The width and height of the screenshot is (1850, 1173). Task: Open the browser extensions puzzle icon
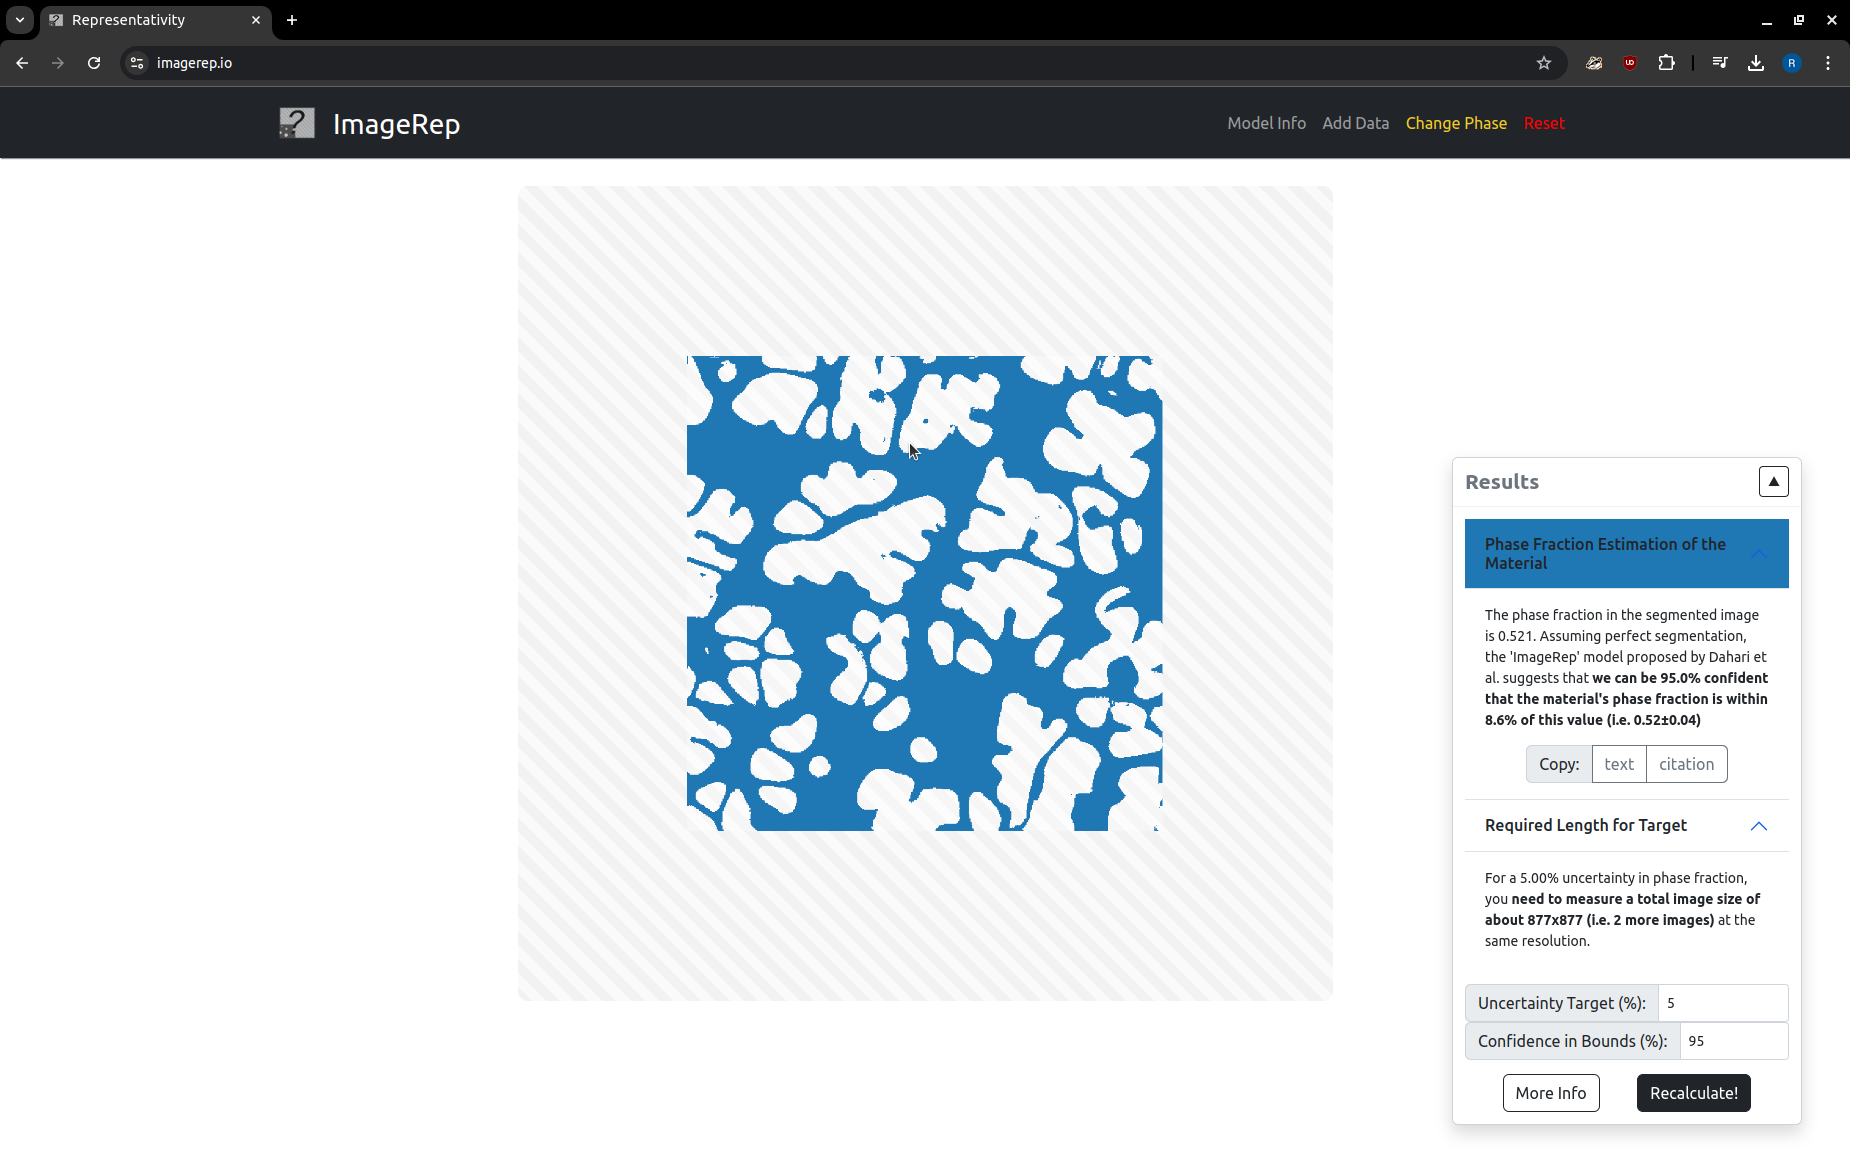(x=1666, y=63)
